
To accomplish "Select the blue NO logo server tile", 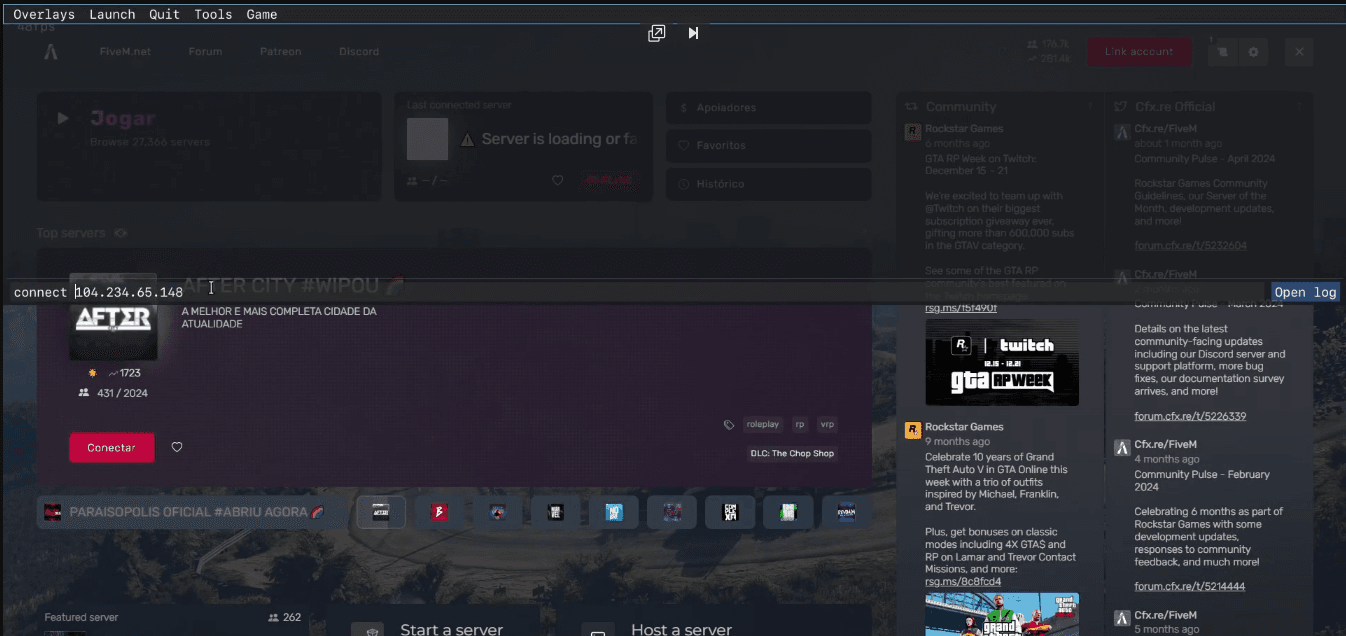I will (613, 512).
